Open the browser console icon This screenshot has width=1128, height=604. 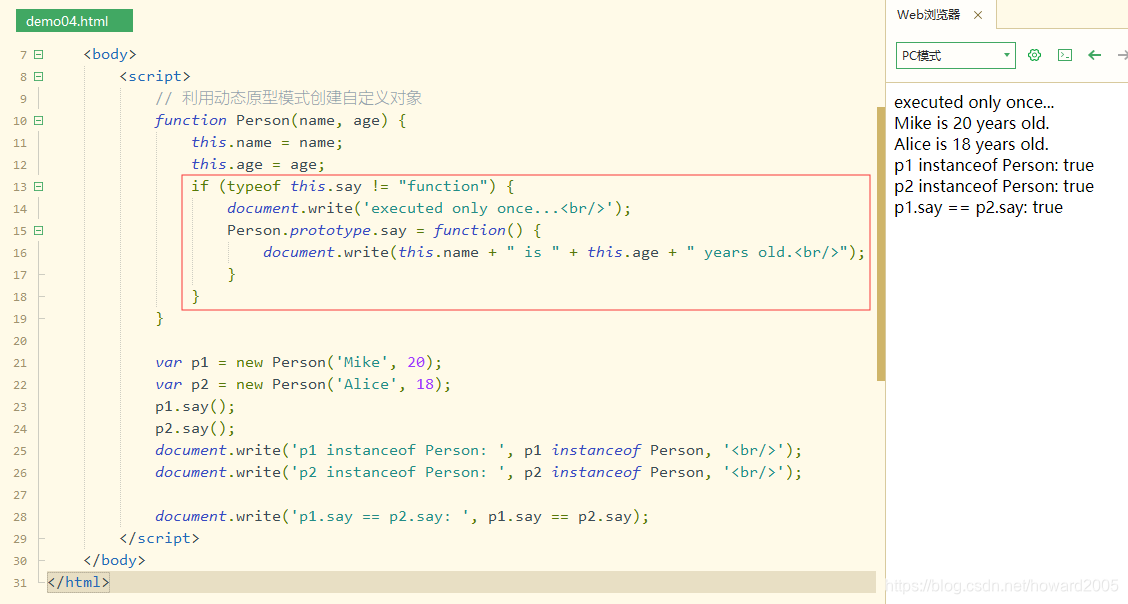click(1065, 55)
